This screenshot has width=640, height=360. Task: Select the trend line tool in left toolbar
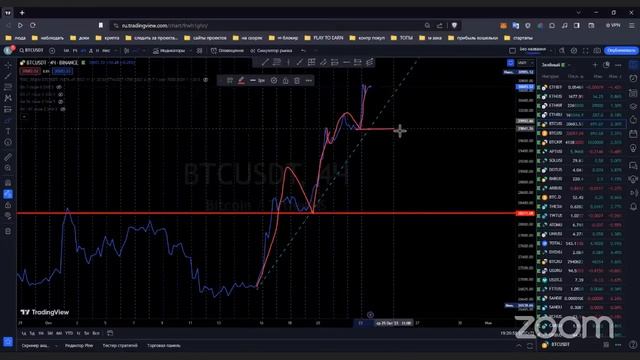8,76
